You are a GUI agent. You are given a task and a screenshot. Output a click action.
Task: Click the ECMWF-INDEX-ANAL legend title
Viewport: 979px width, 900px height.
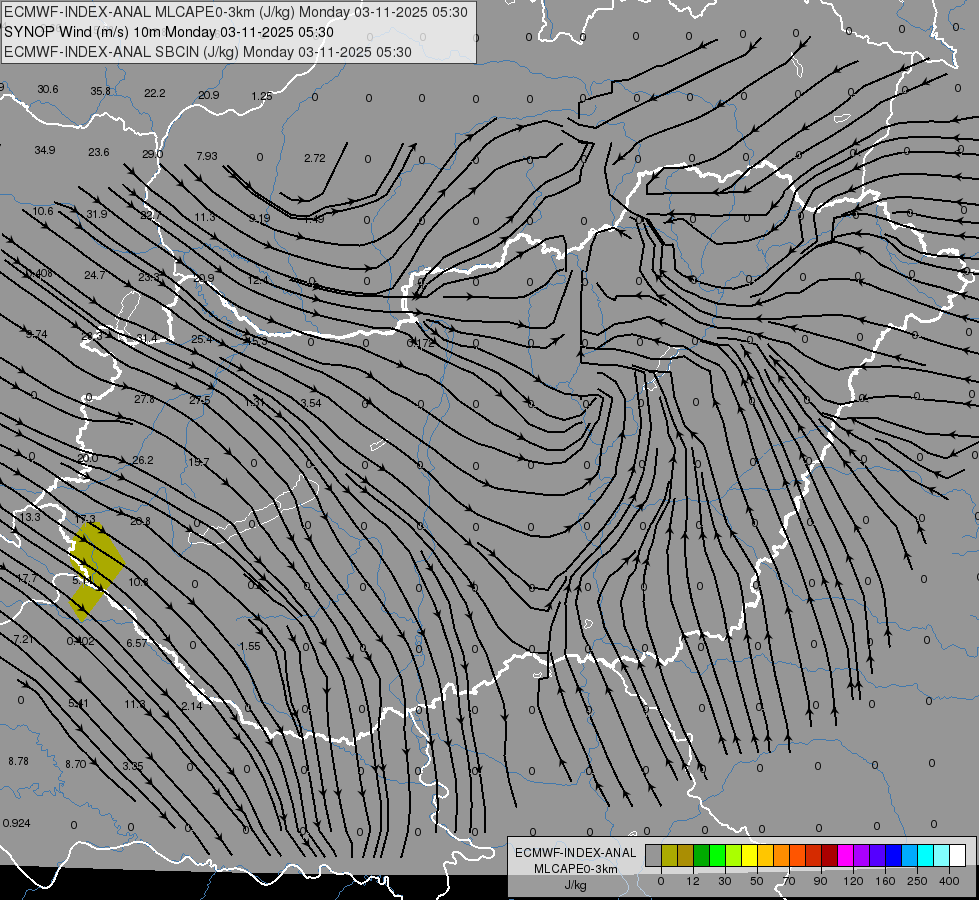(x=576, y=853)
